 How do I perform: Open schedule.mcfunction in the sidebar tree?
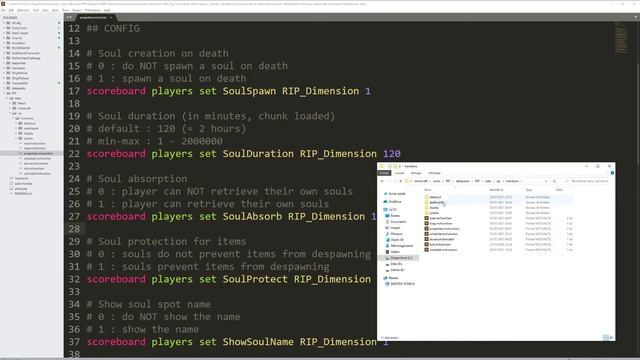tap(37, 158)
